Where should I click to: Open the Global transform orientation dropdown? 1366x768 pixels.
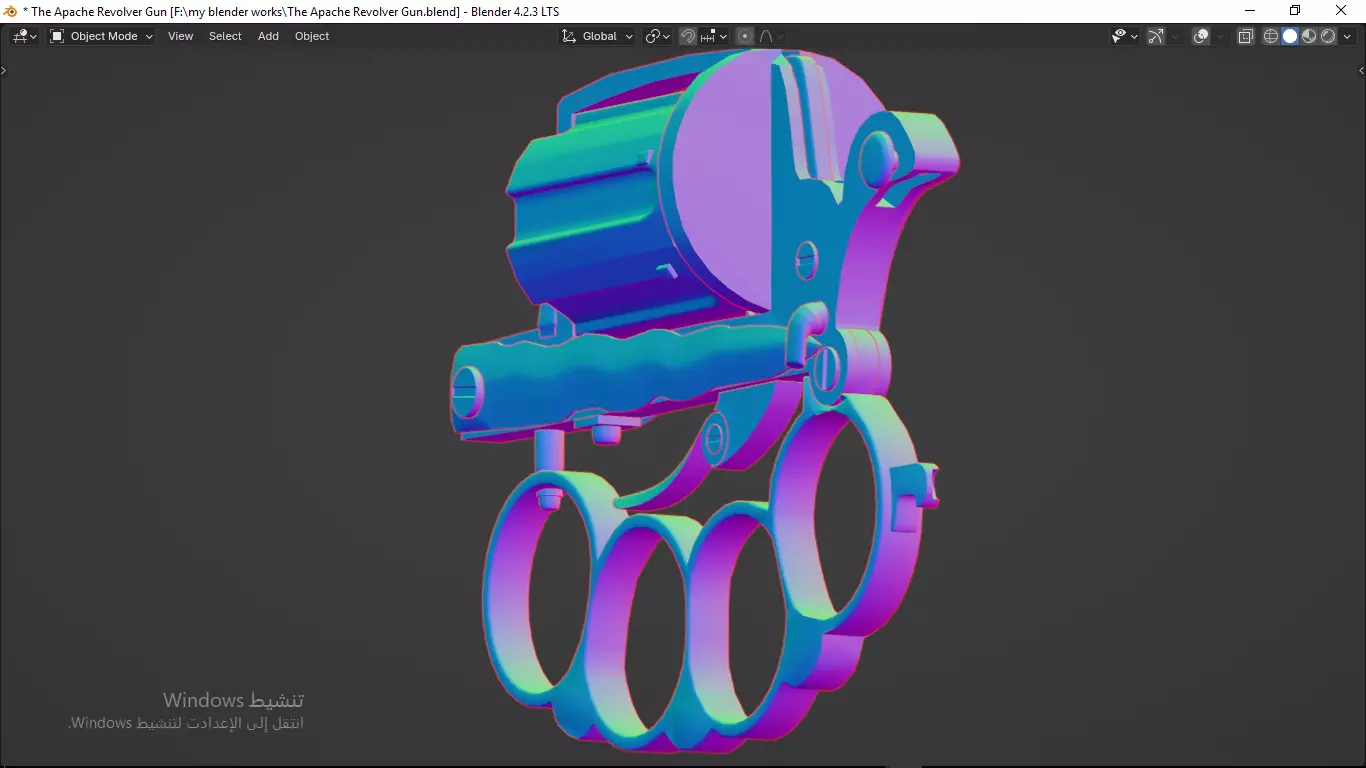tap(598, 36)
